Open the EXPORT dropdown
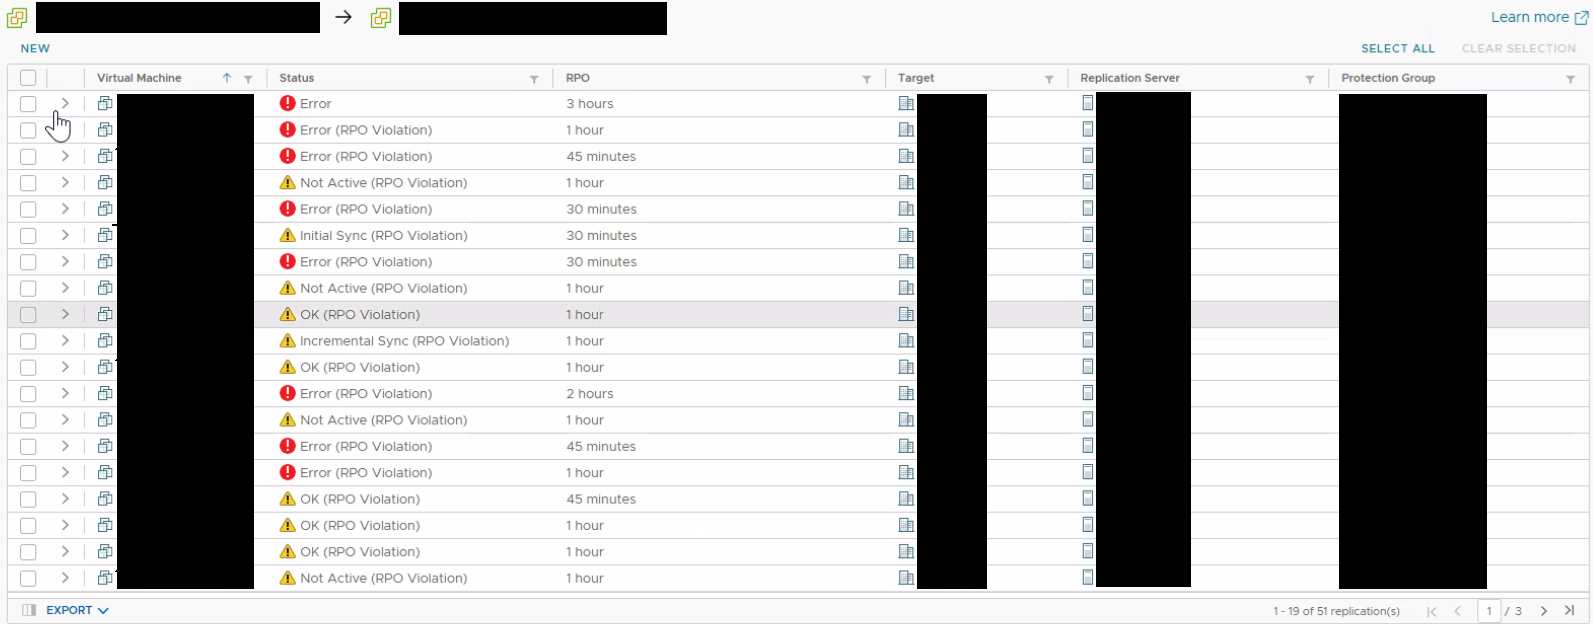The width and height of the screenshot is (1593, 624). coord(77,610)
